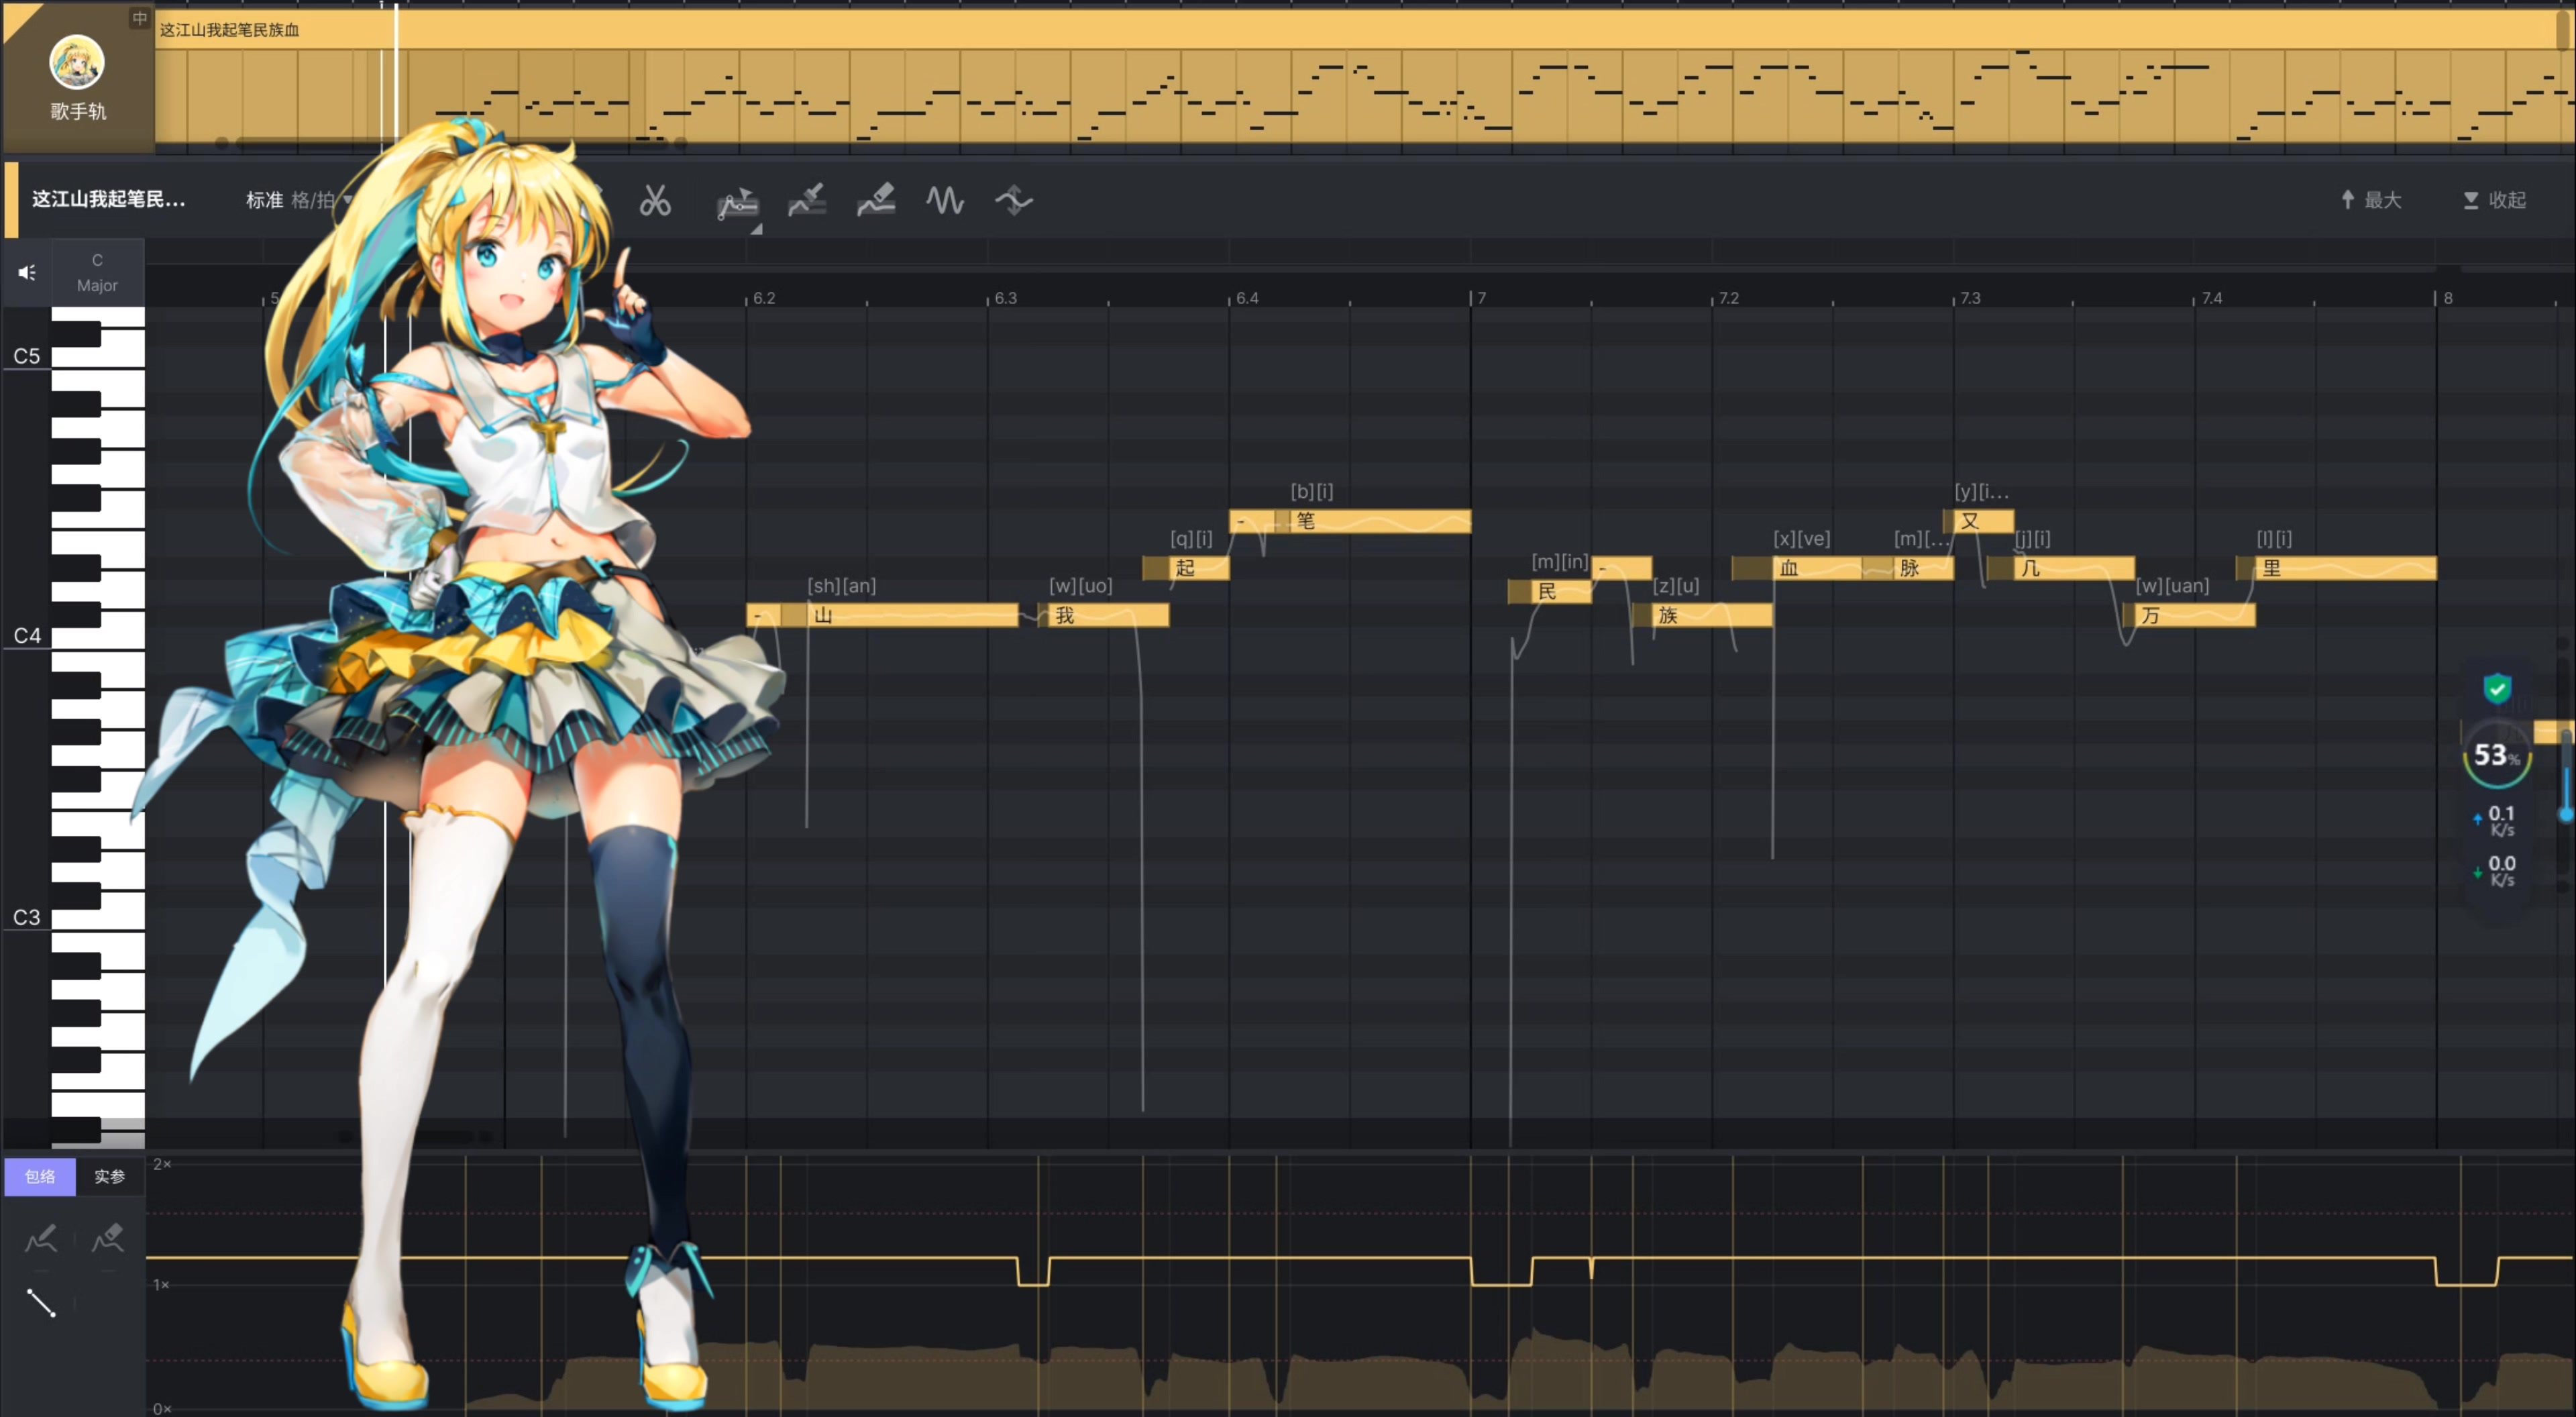Screen dimensions: 2576x1417
Task: Click the green shield overlay icon
Action: (2497, 688)
